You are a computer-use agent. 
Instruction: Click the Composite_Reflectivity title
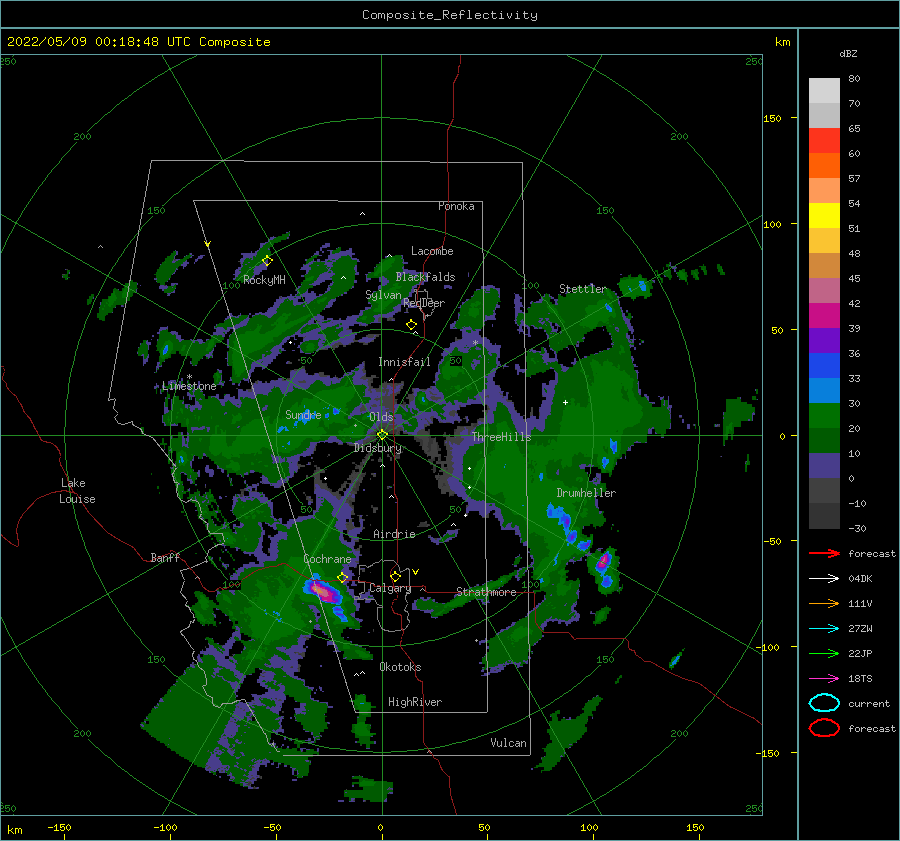pos(450,15)
